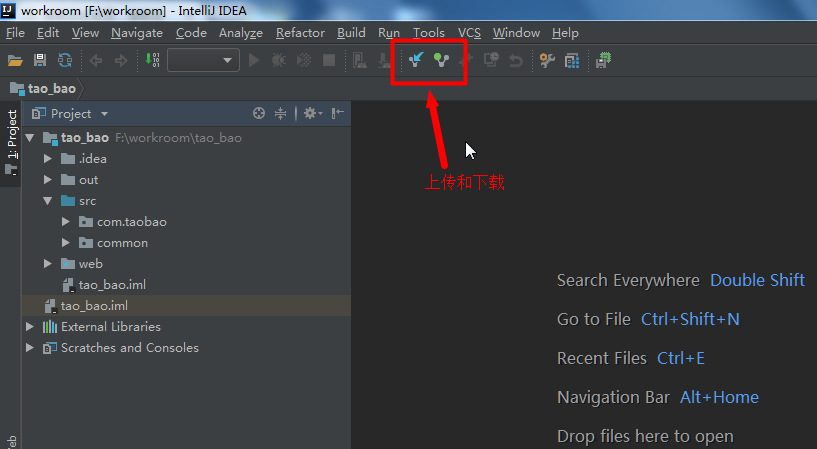Viewport: 817px width, 449px height.
Task: Select the highlighted tao_bao.iml row
Action: point(185,306)
